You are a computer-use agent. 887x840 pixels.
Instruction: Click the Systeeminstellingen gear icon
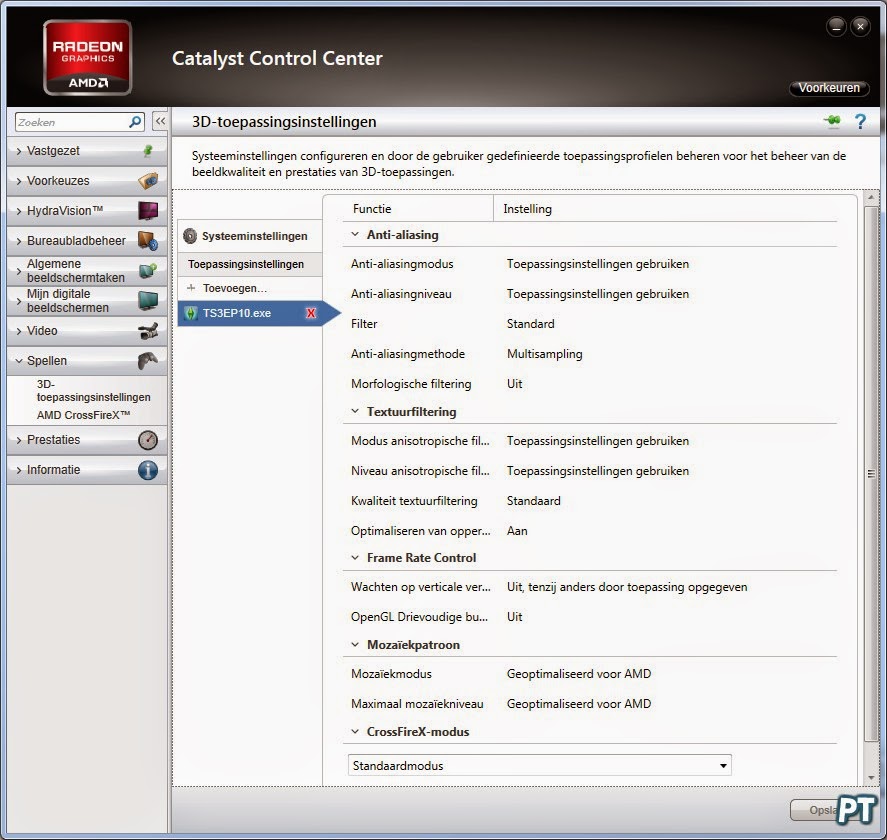point(190,236)
